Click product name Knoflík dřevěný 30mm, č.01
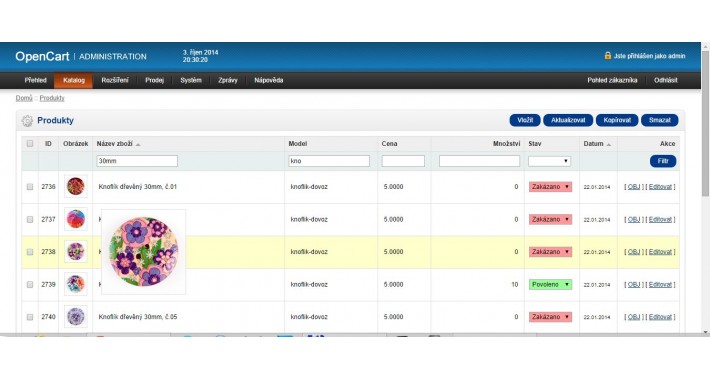Viewport: 710px width, 380px height. (x=138, y=187)
